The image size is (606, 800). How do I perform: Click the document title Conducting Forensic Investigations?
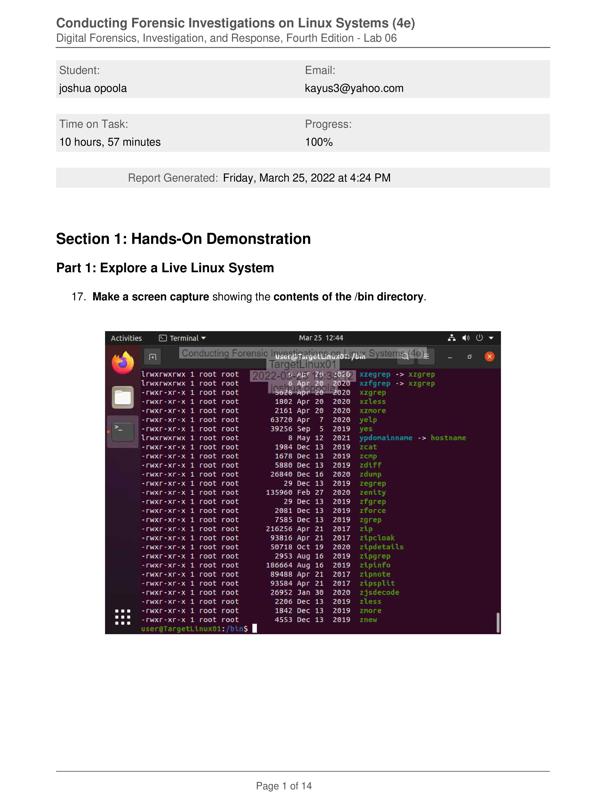[236, 23]
